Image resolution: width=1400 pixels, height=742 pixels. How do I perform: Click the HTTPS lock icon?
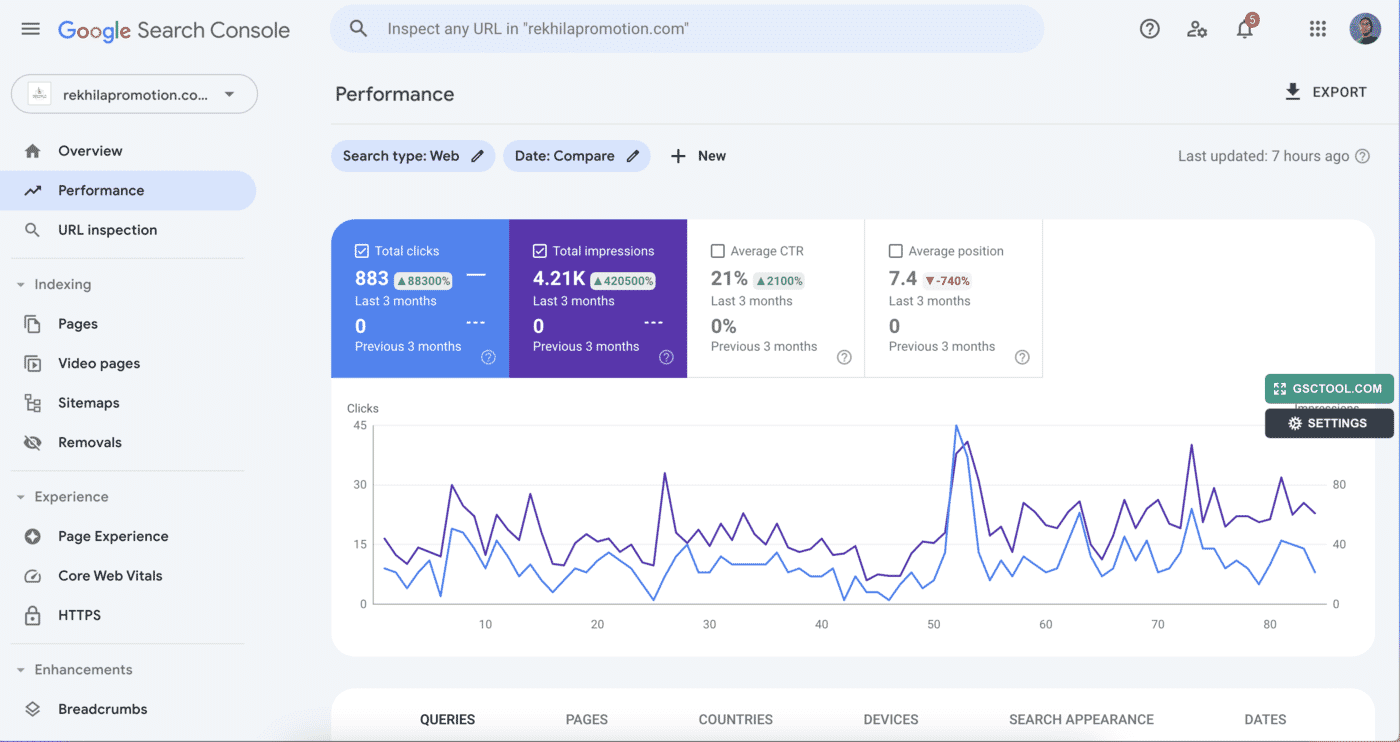pos(33,615)
